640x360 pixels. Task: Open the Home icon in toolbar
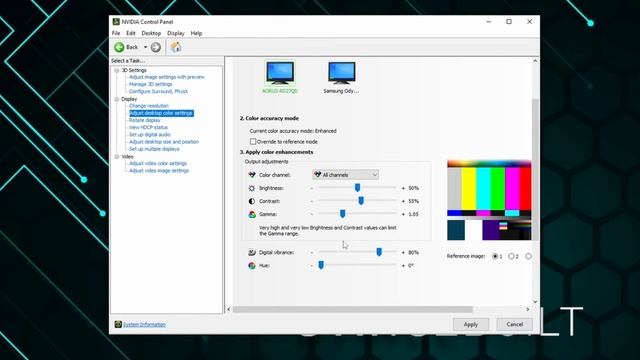pyautogui.click(x=176, y=47)
